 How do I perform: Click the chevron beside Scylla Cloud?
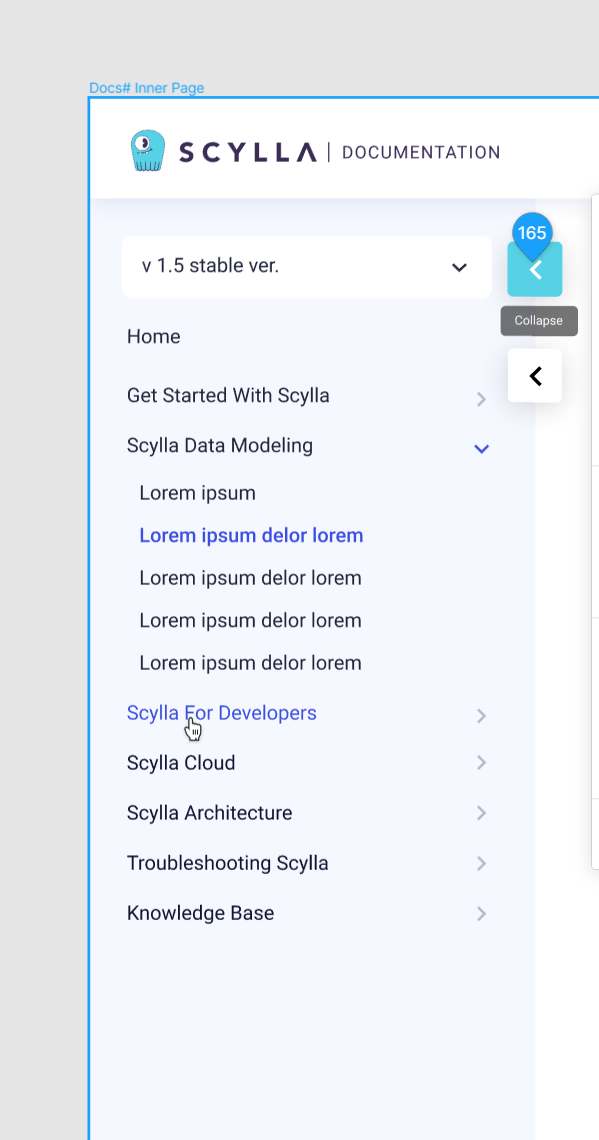(481, 763)
